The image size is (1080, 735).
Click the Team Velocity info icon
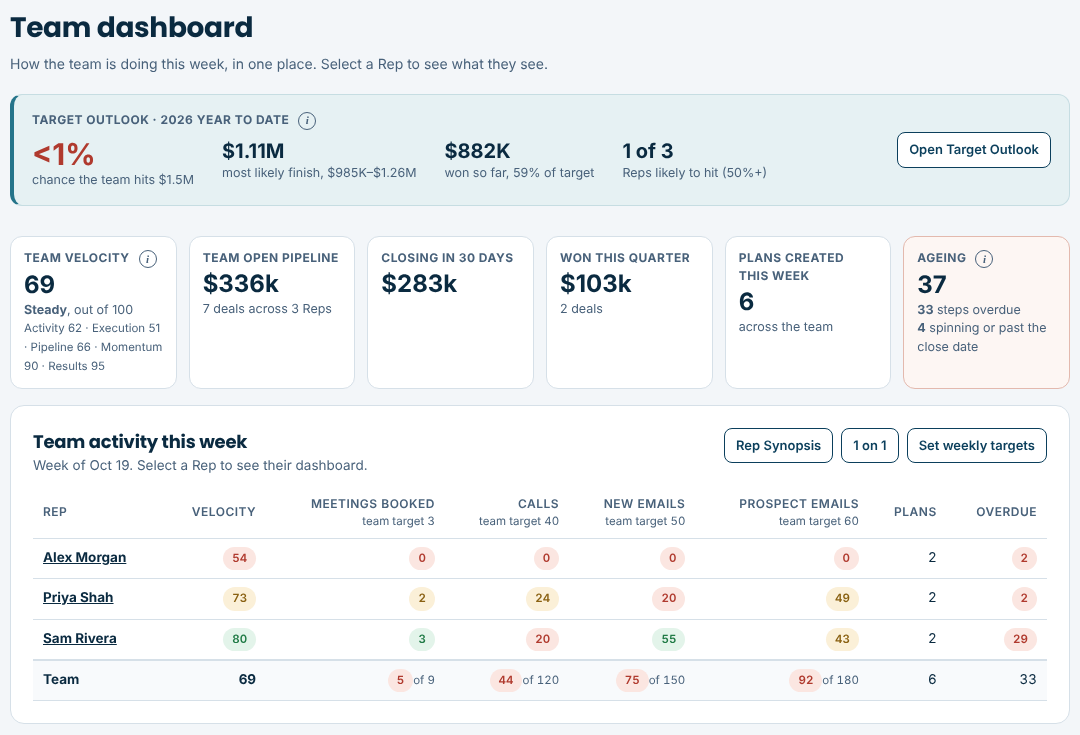tap(147, 259)
